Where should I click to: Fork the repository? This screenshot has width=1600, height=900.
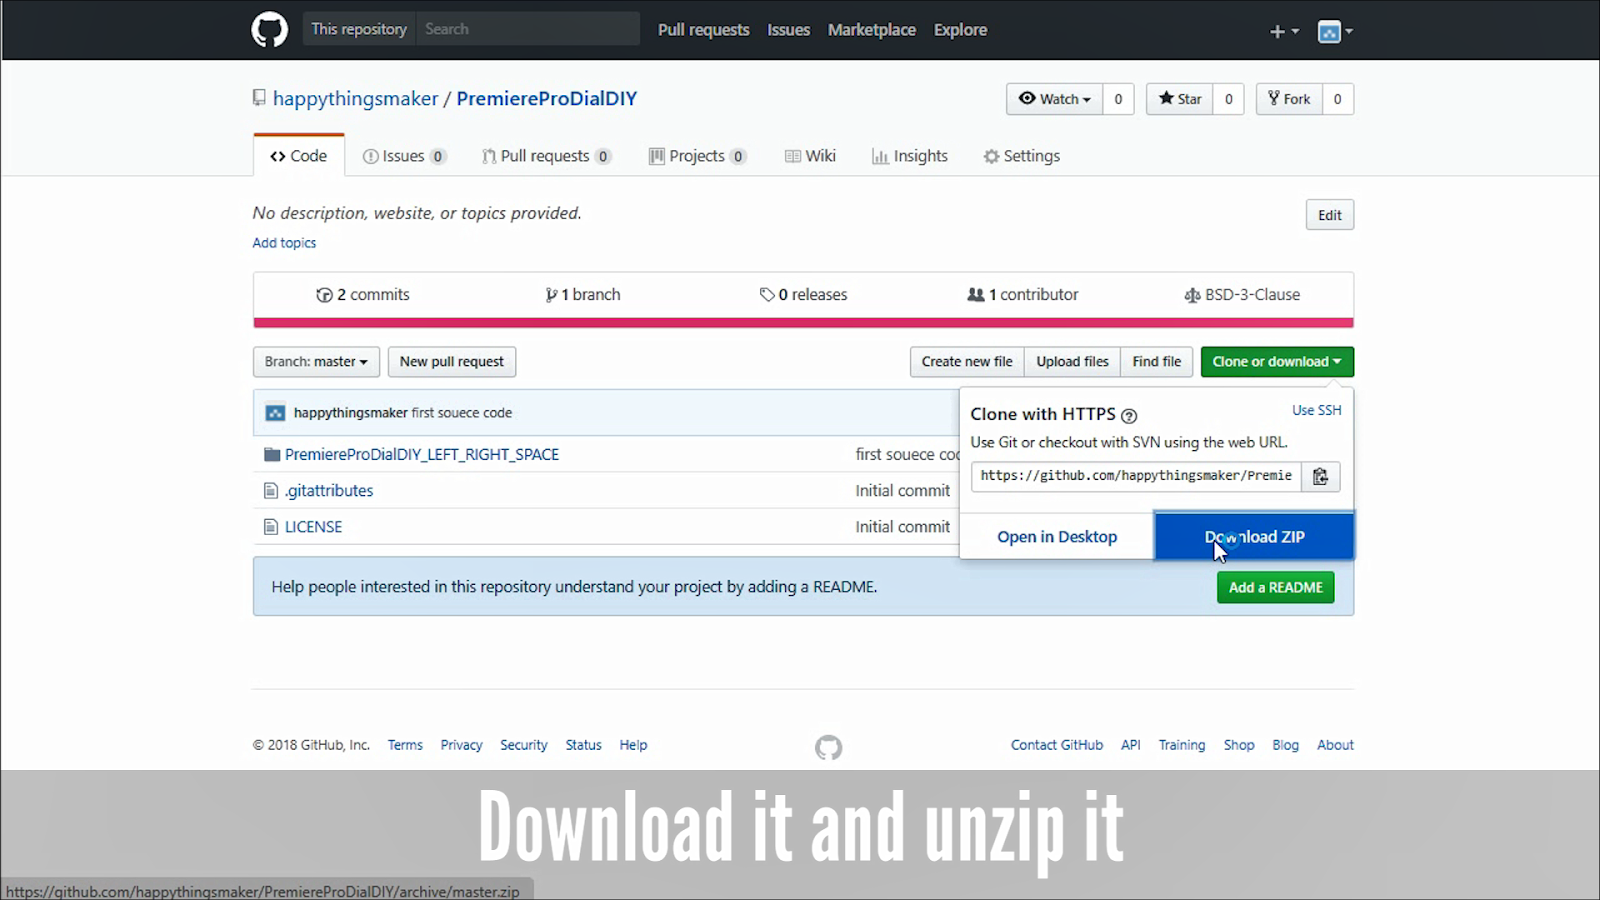pos(1289,99)
